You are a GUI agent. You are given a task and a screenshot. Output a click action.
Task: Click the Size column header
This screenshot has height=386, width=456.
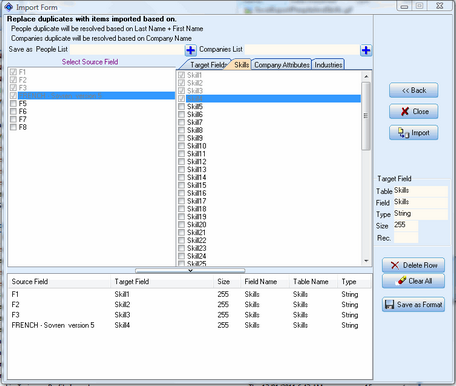point(227,282)
